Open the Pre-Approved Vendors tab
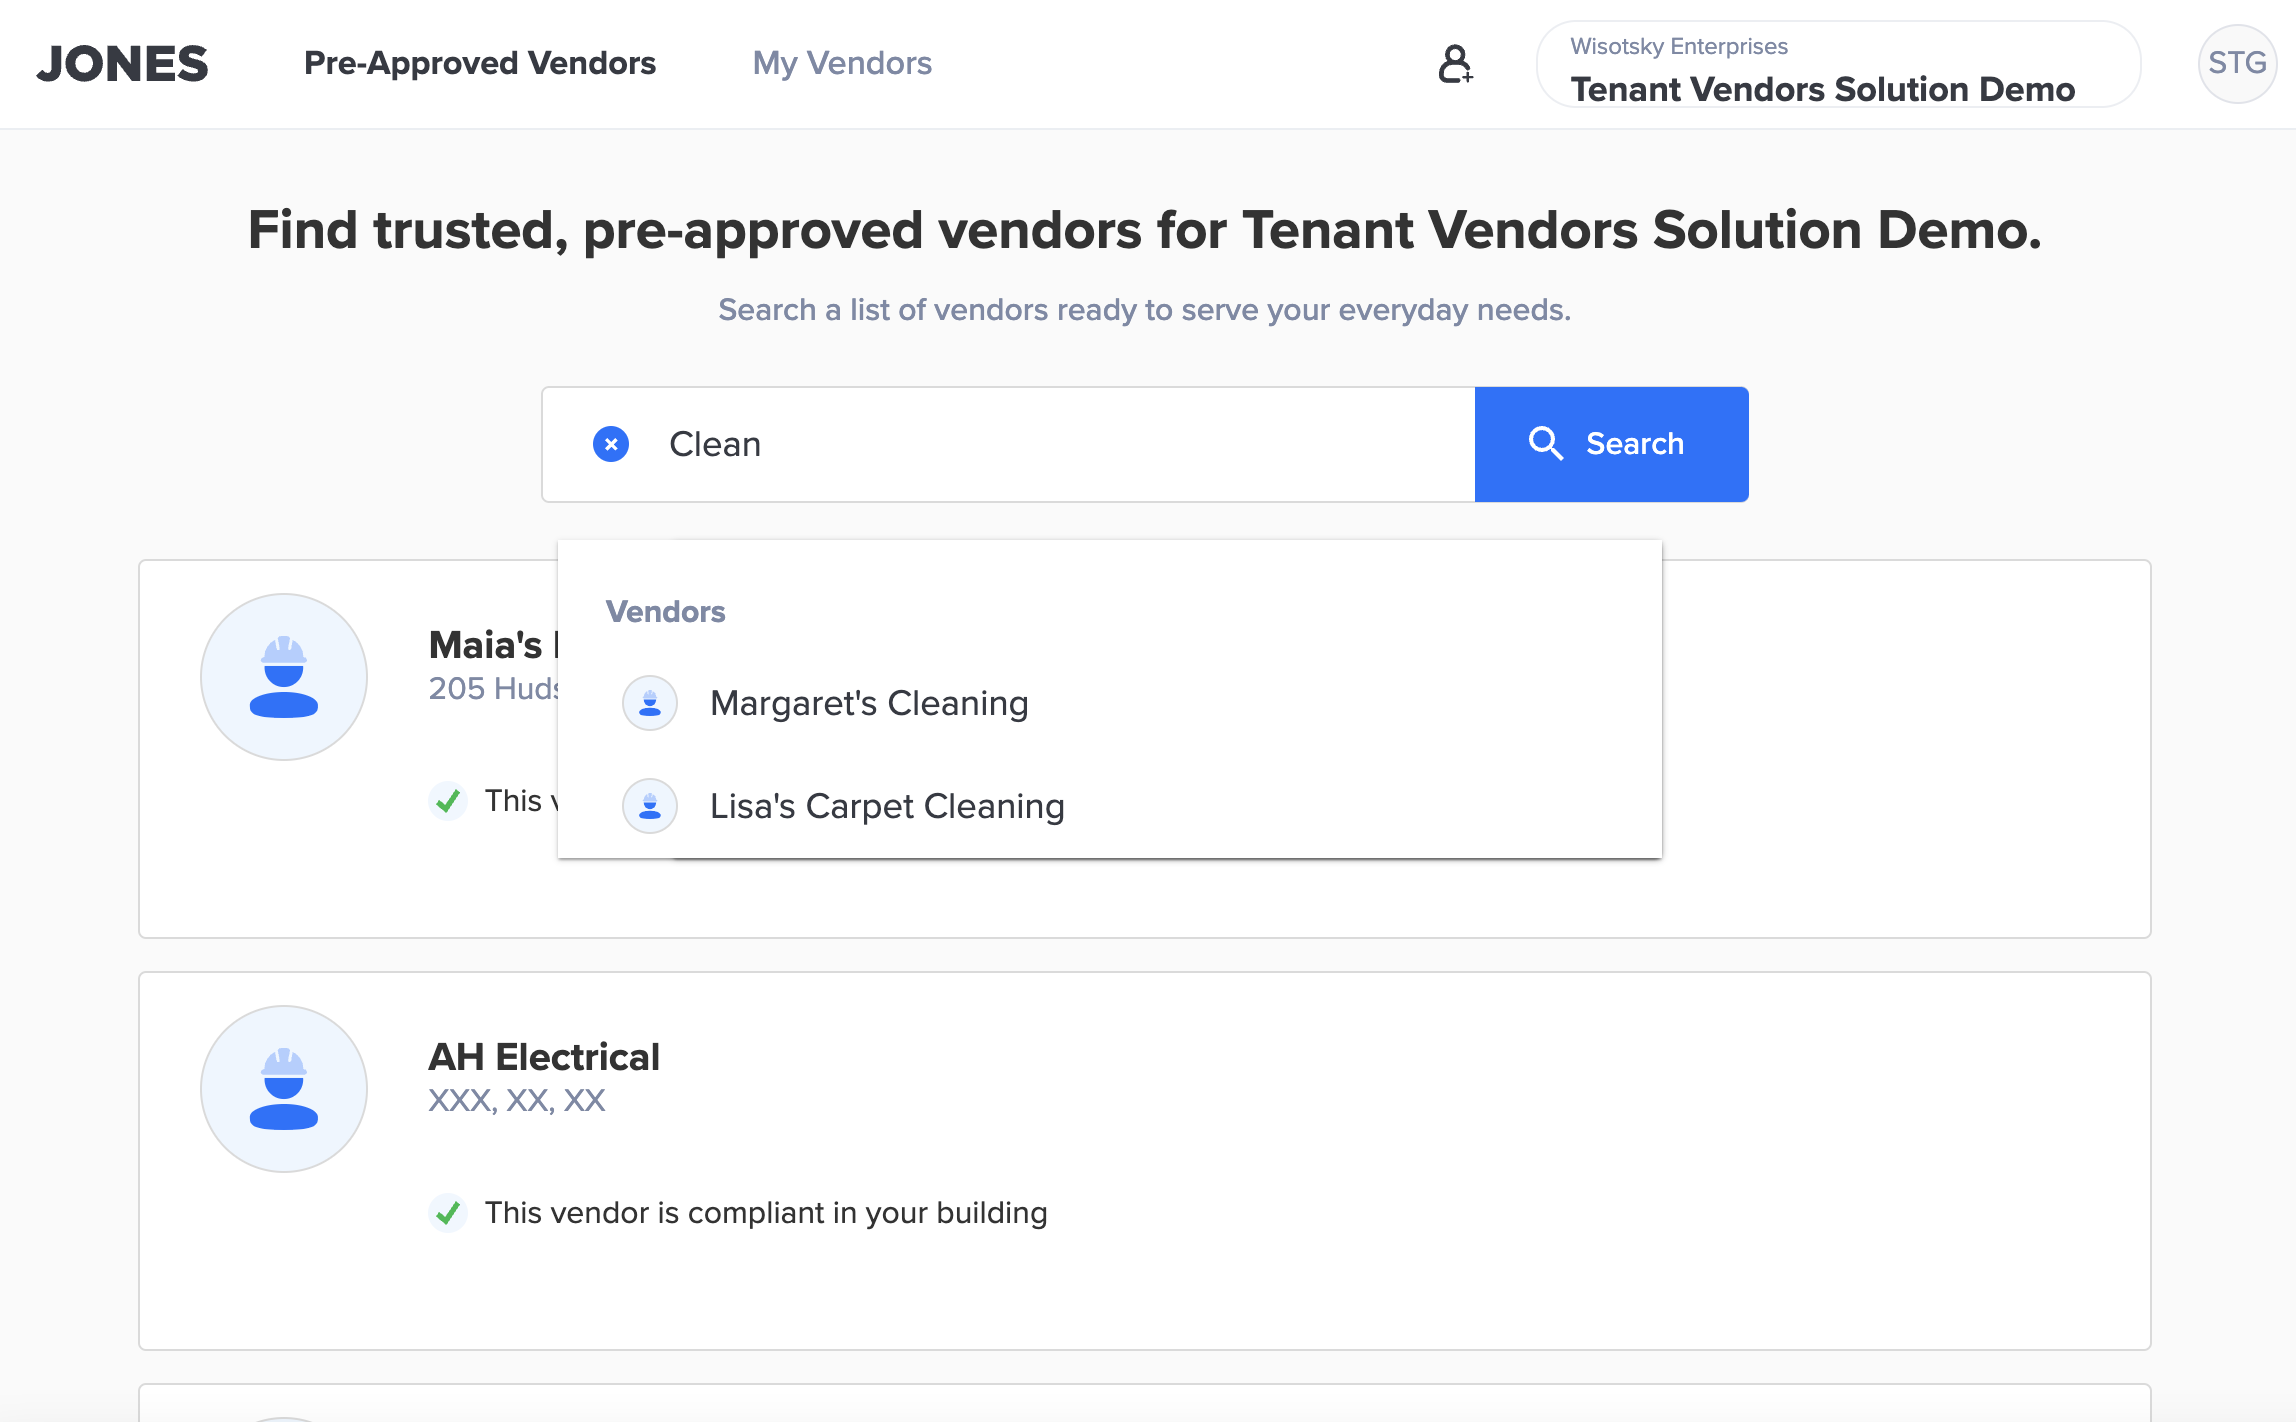2296x1422 pixels. (x=480, y=63)
